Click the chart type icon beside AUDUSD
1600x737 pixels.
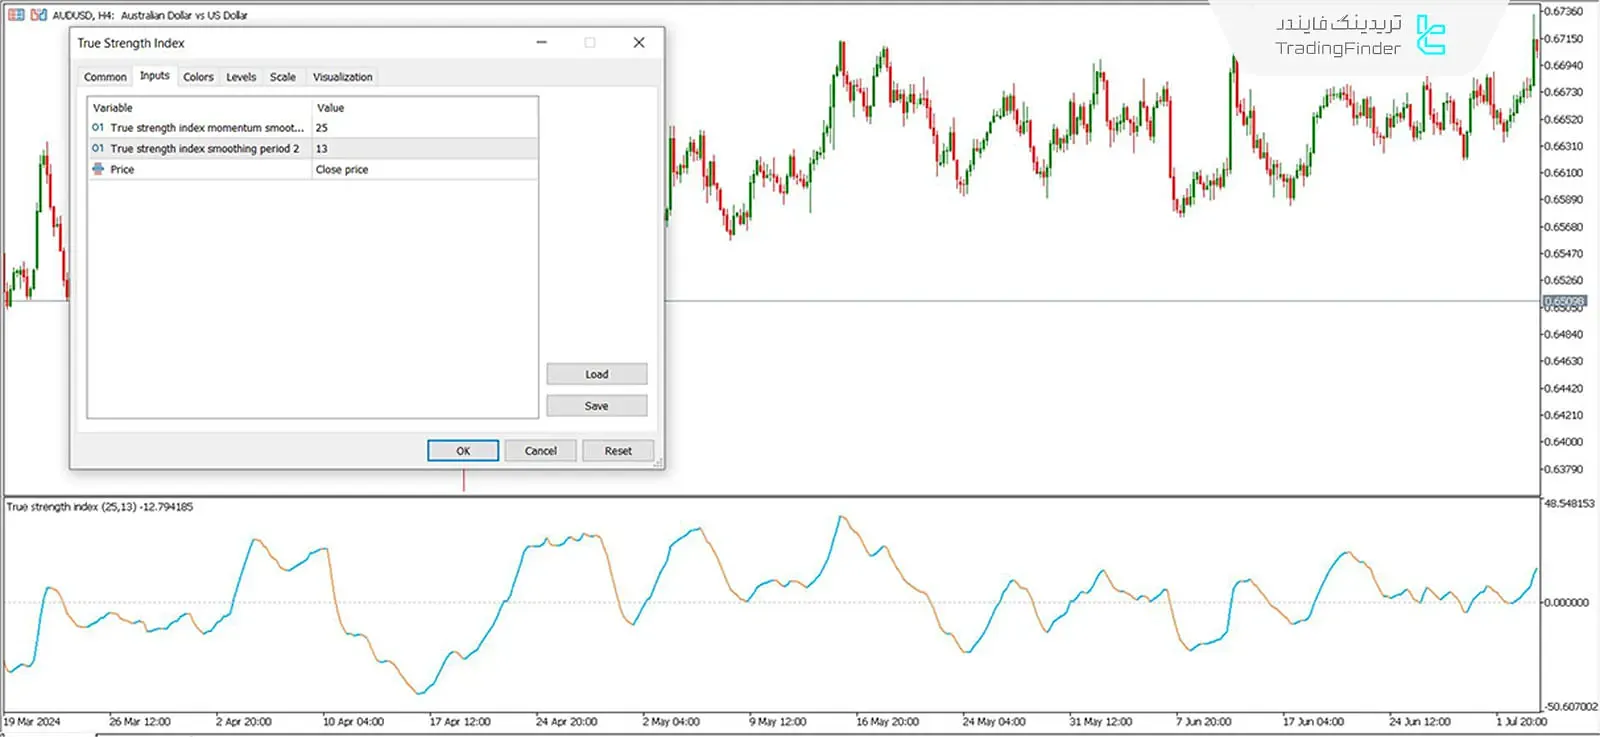tap(39, 15)
